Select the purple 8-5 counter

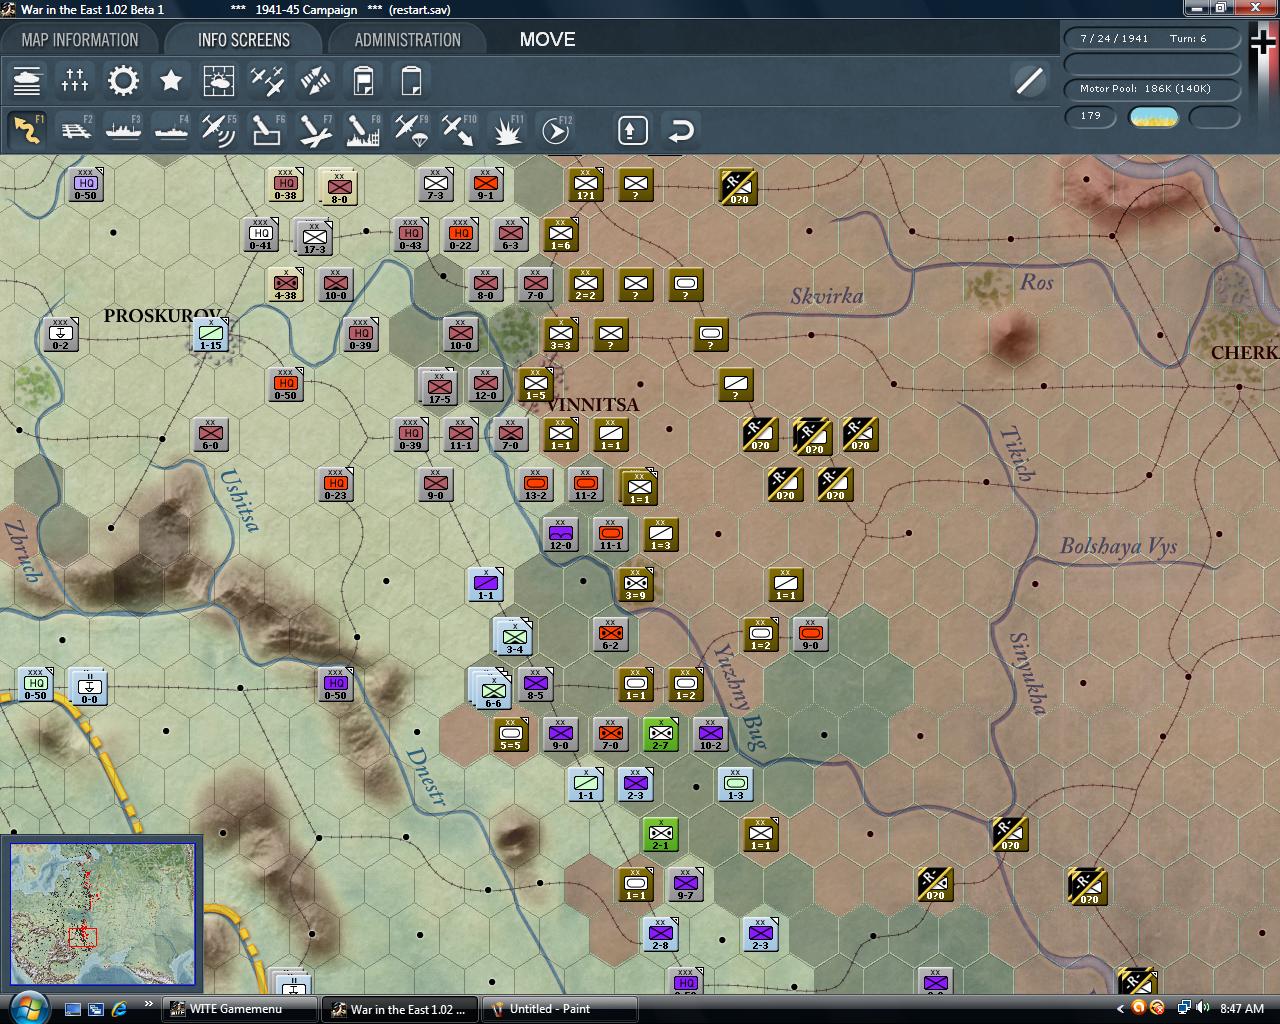tap(535, 684)
